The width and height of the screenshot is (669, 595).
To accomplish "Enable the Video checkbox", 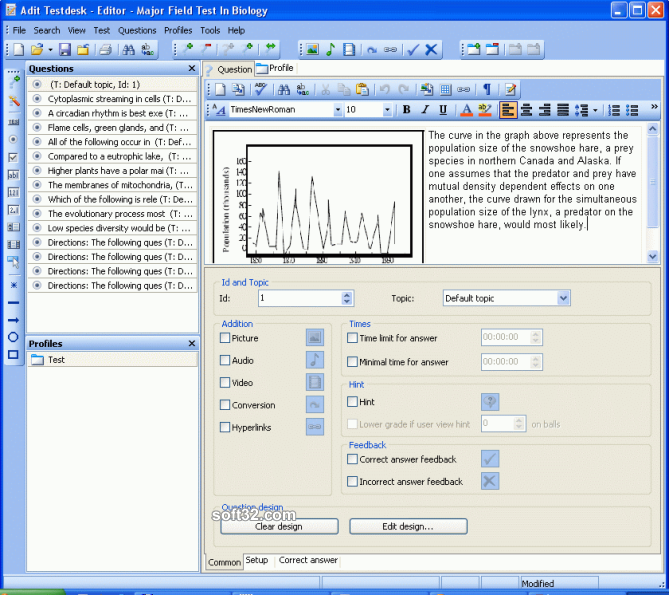I will (x=225, y=383).
